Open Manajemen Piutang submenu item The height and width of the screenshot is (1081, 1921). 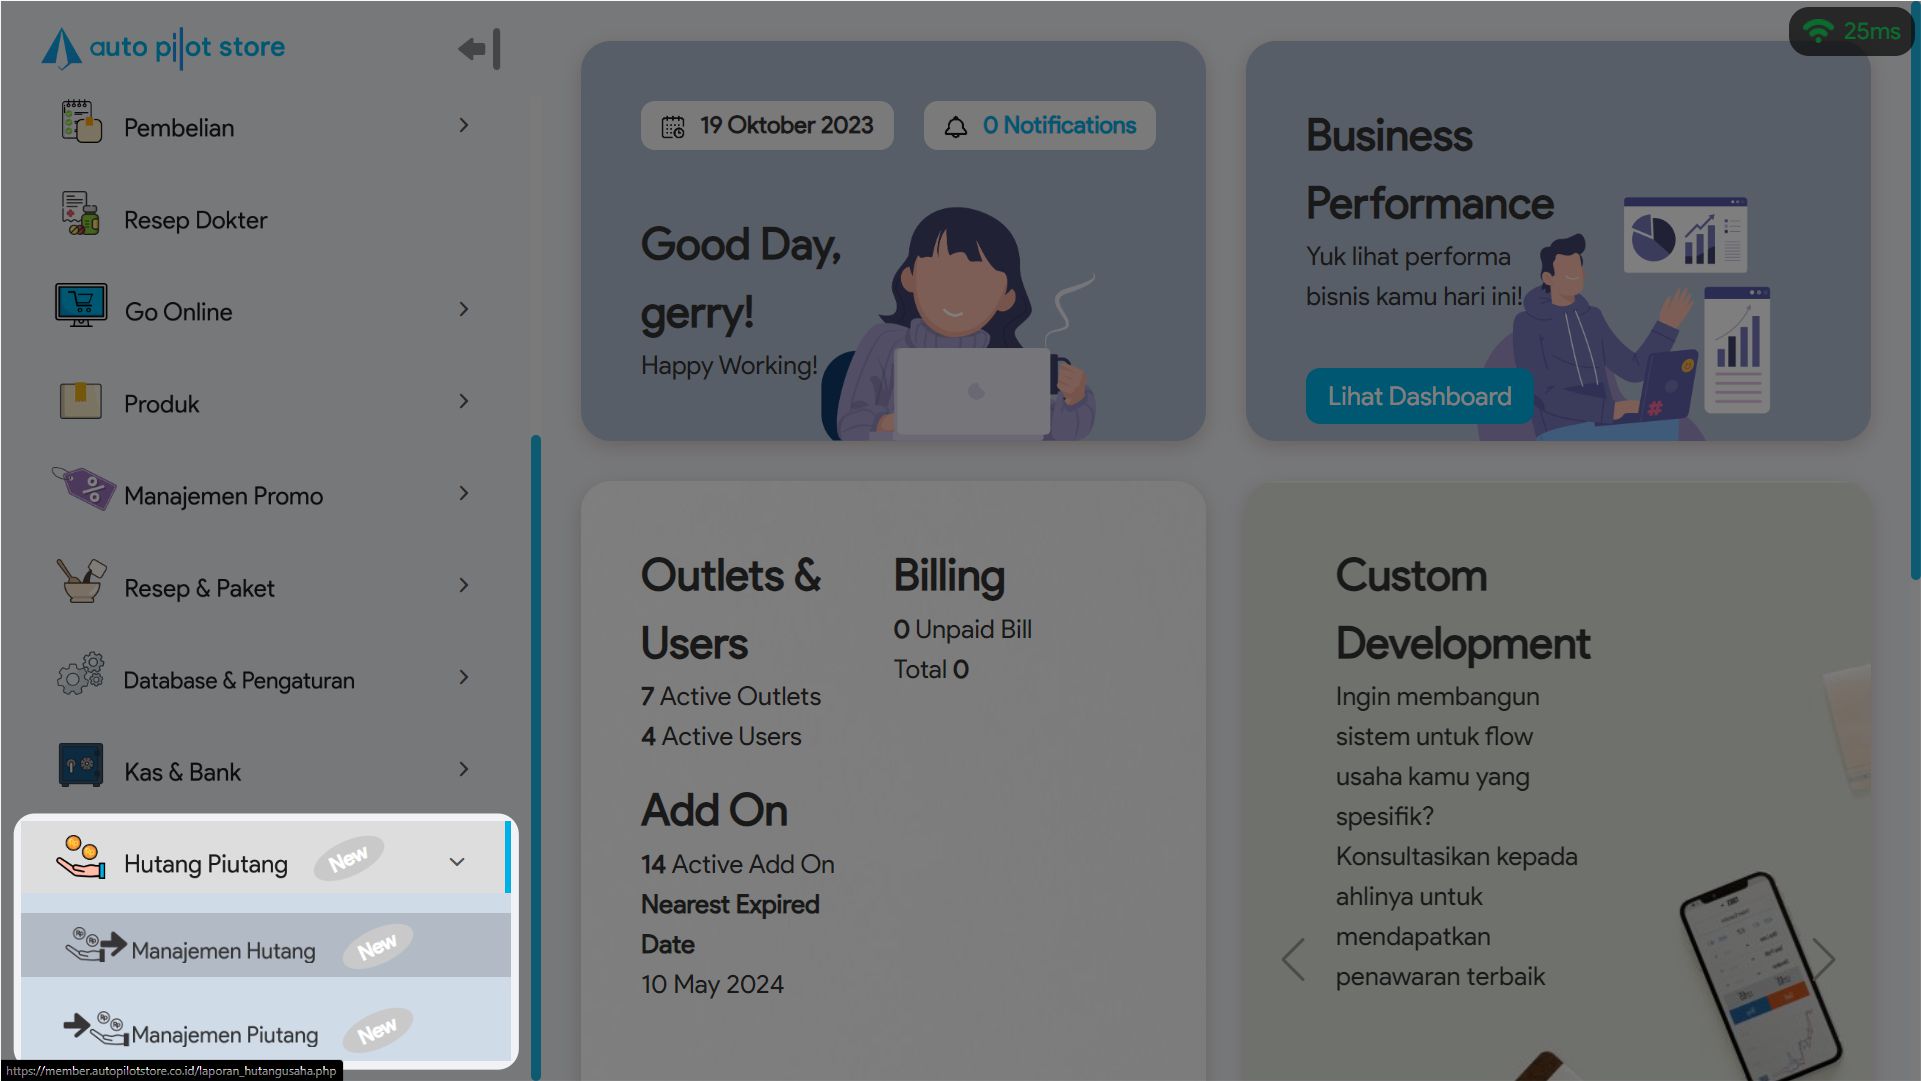[x=225, y=1035]
